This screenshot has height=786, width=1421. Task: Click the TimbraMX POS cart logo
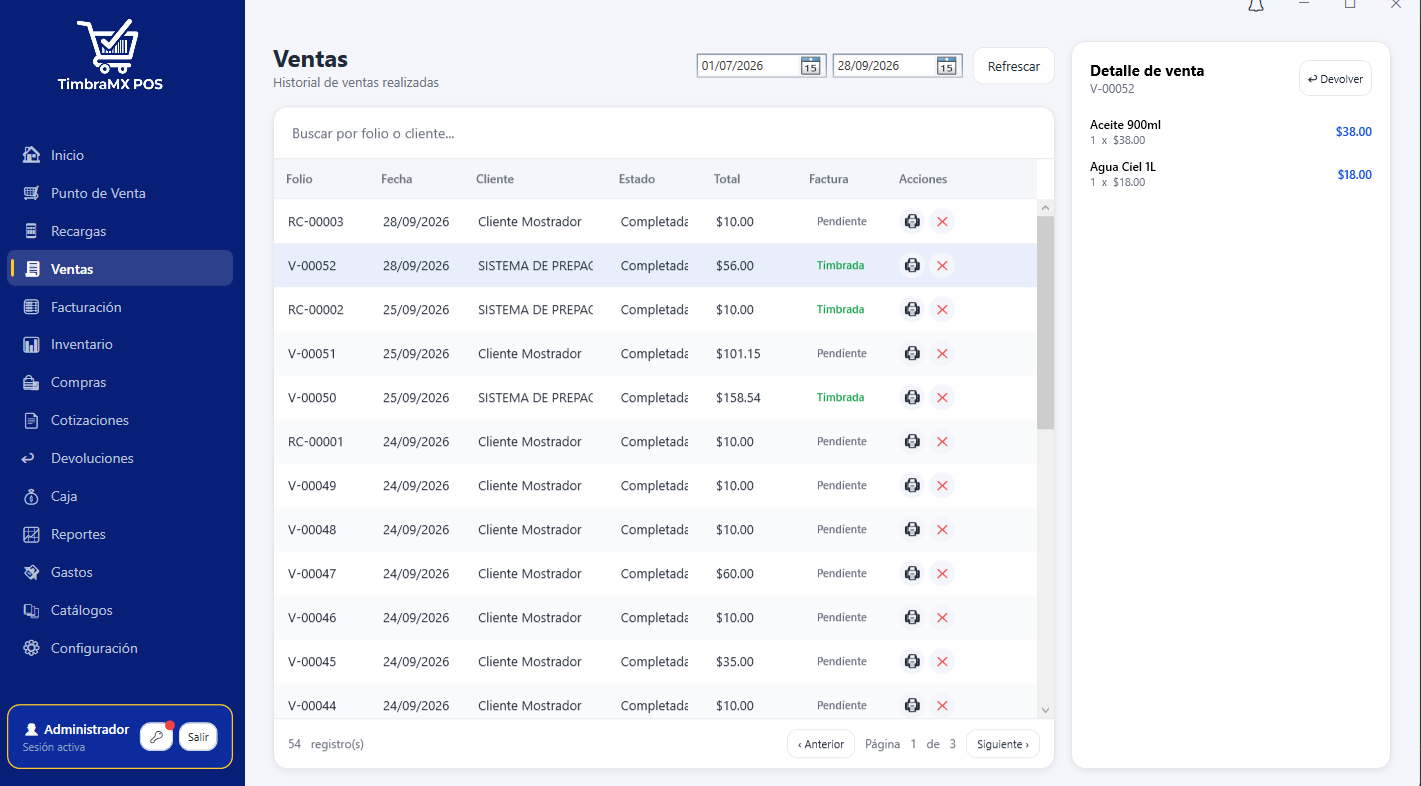click(x=110, y=46)
